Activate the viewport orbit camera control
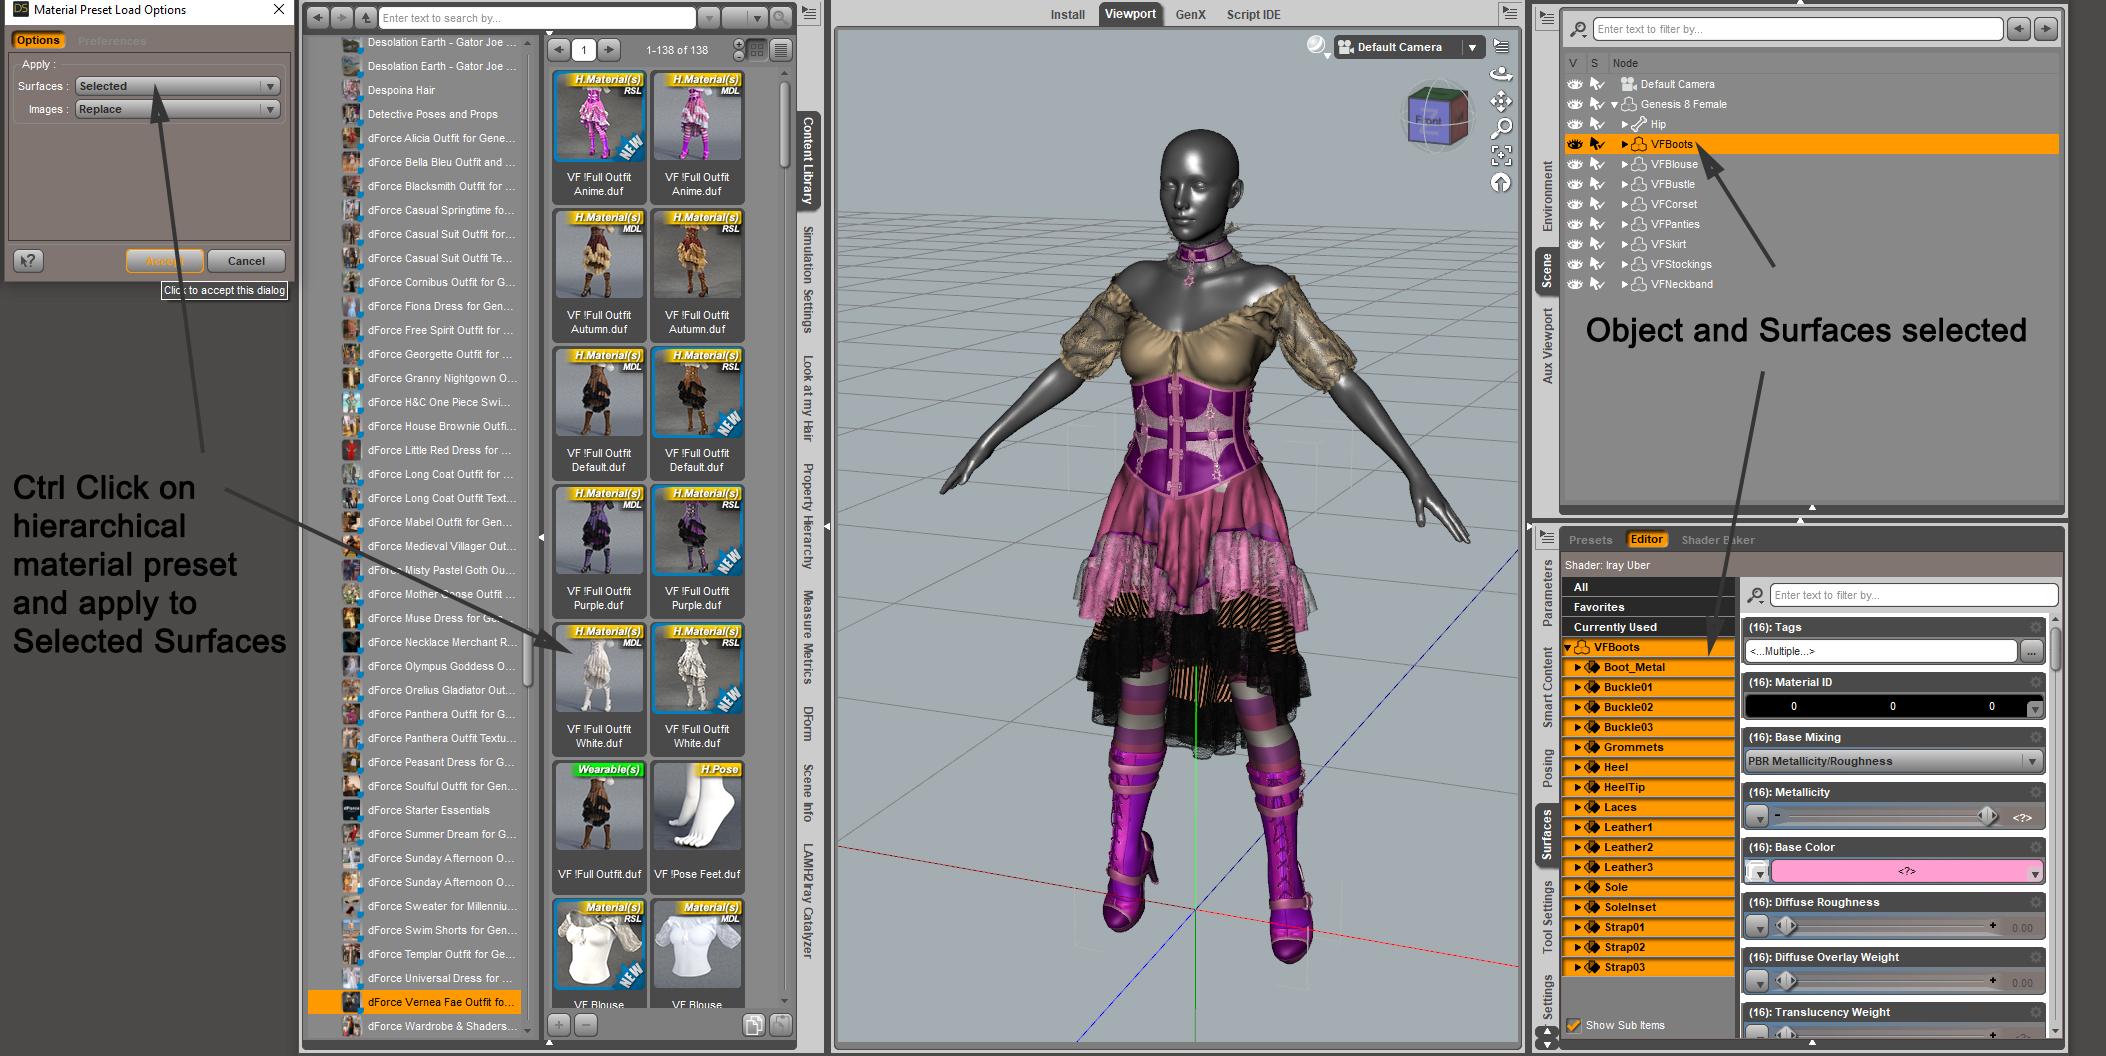Screen dimensions: 2106x1056 (x=1501, y=74)
